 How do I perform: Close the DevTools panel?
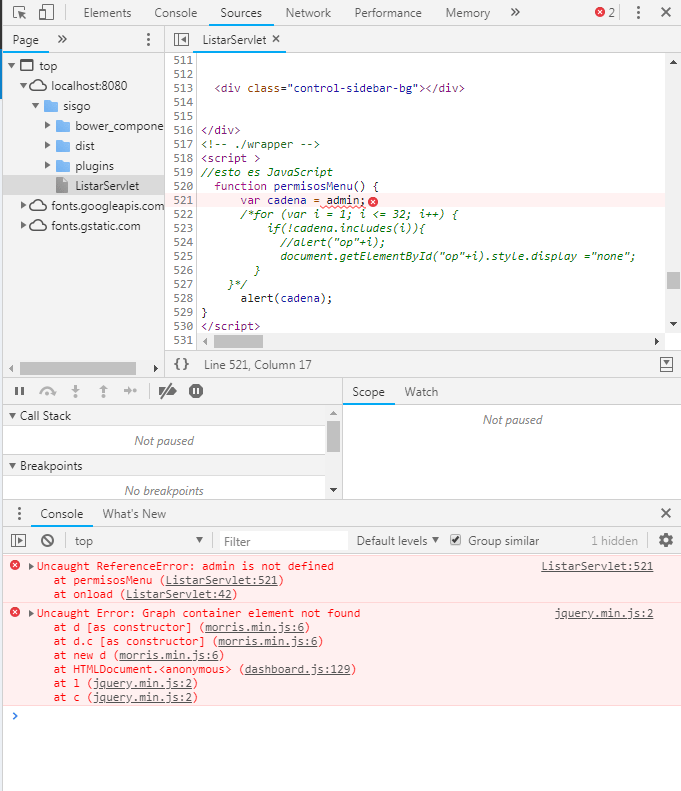[x=666, y=12]
